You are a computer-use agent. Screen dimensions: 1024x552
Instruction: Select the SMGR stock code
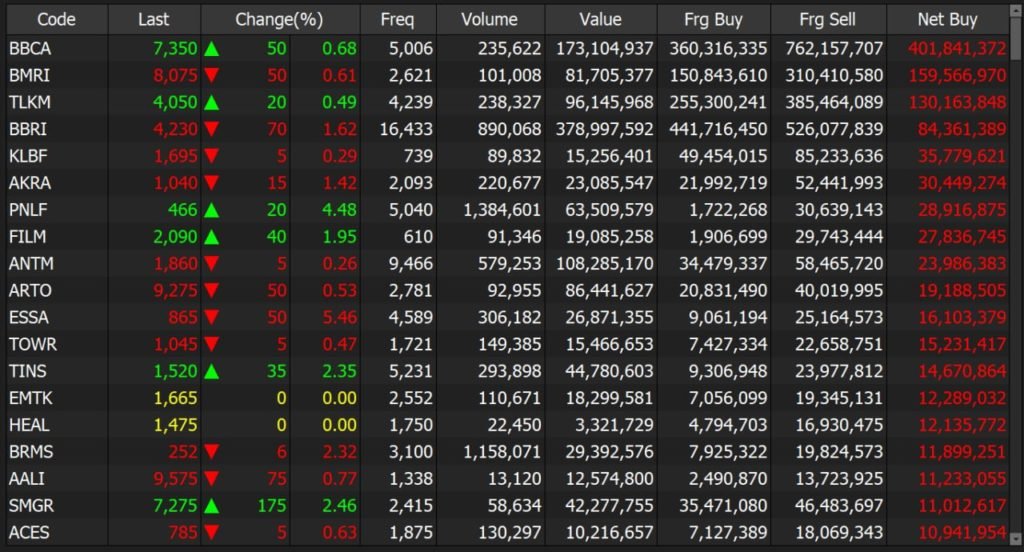[31, 506]
